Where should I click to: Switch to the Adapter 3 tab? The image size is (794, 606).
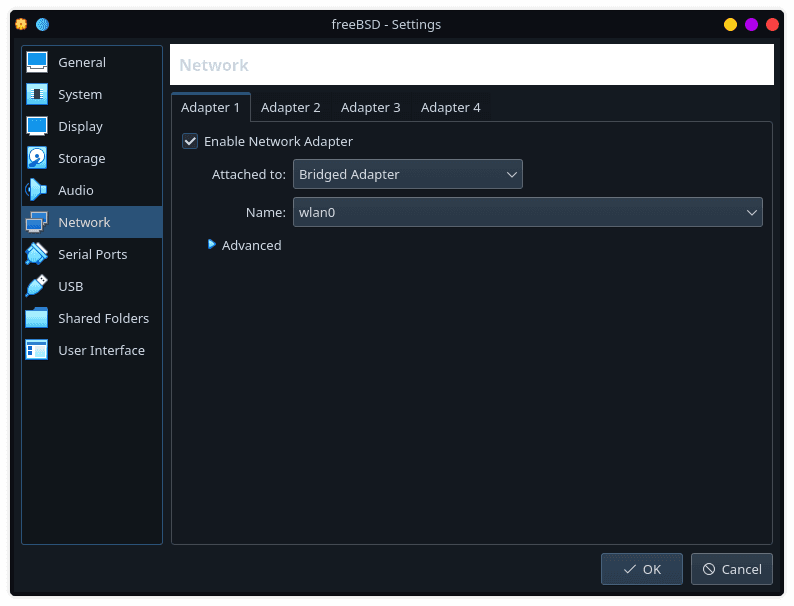tap(371, 107)
